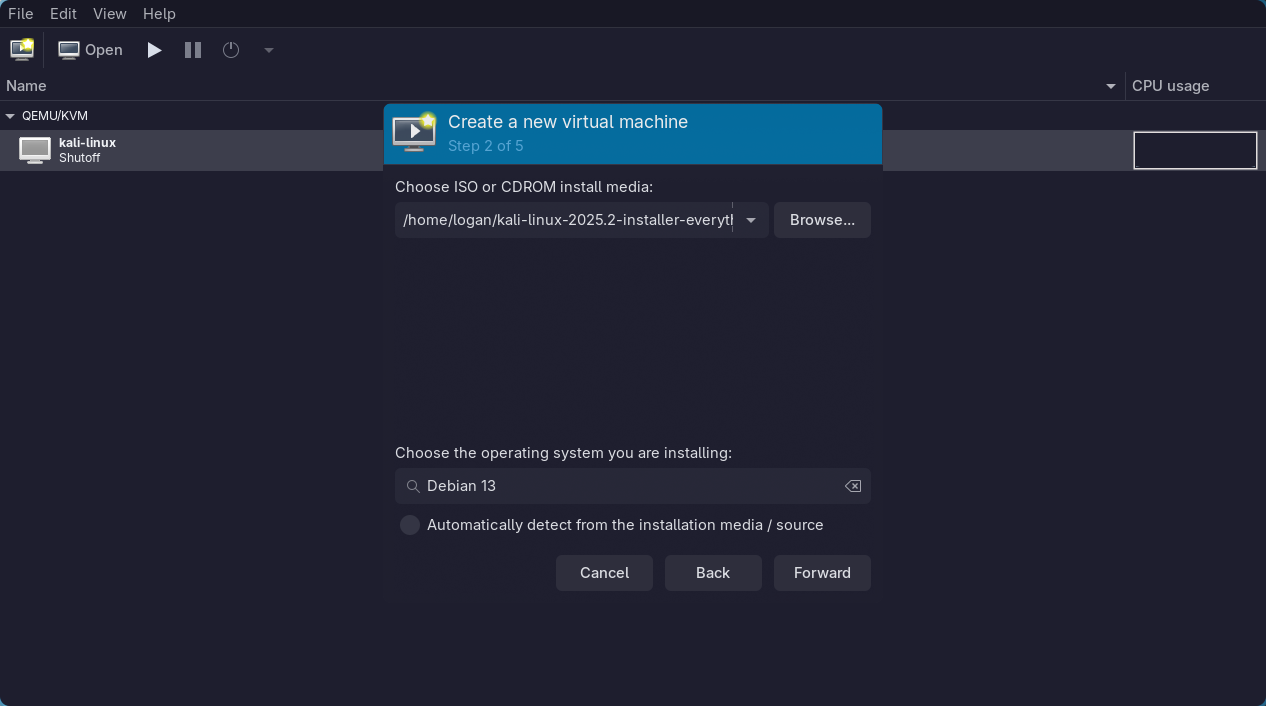Click the magnifier icon in the OS search field
The height and width of the screenshot is (706, 1266).
pyautogui.click(x=412, y=486)
